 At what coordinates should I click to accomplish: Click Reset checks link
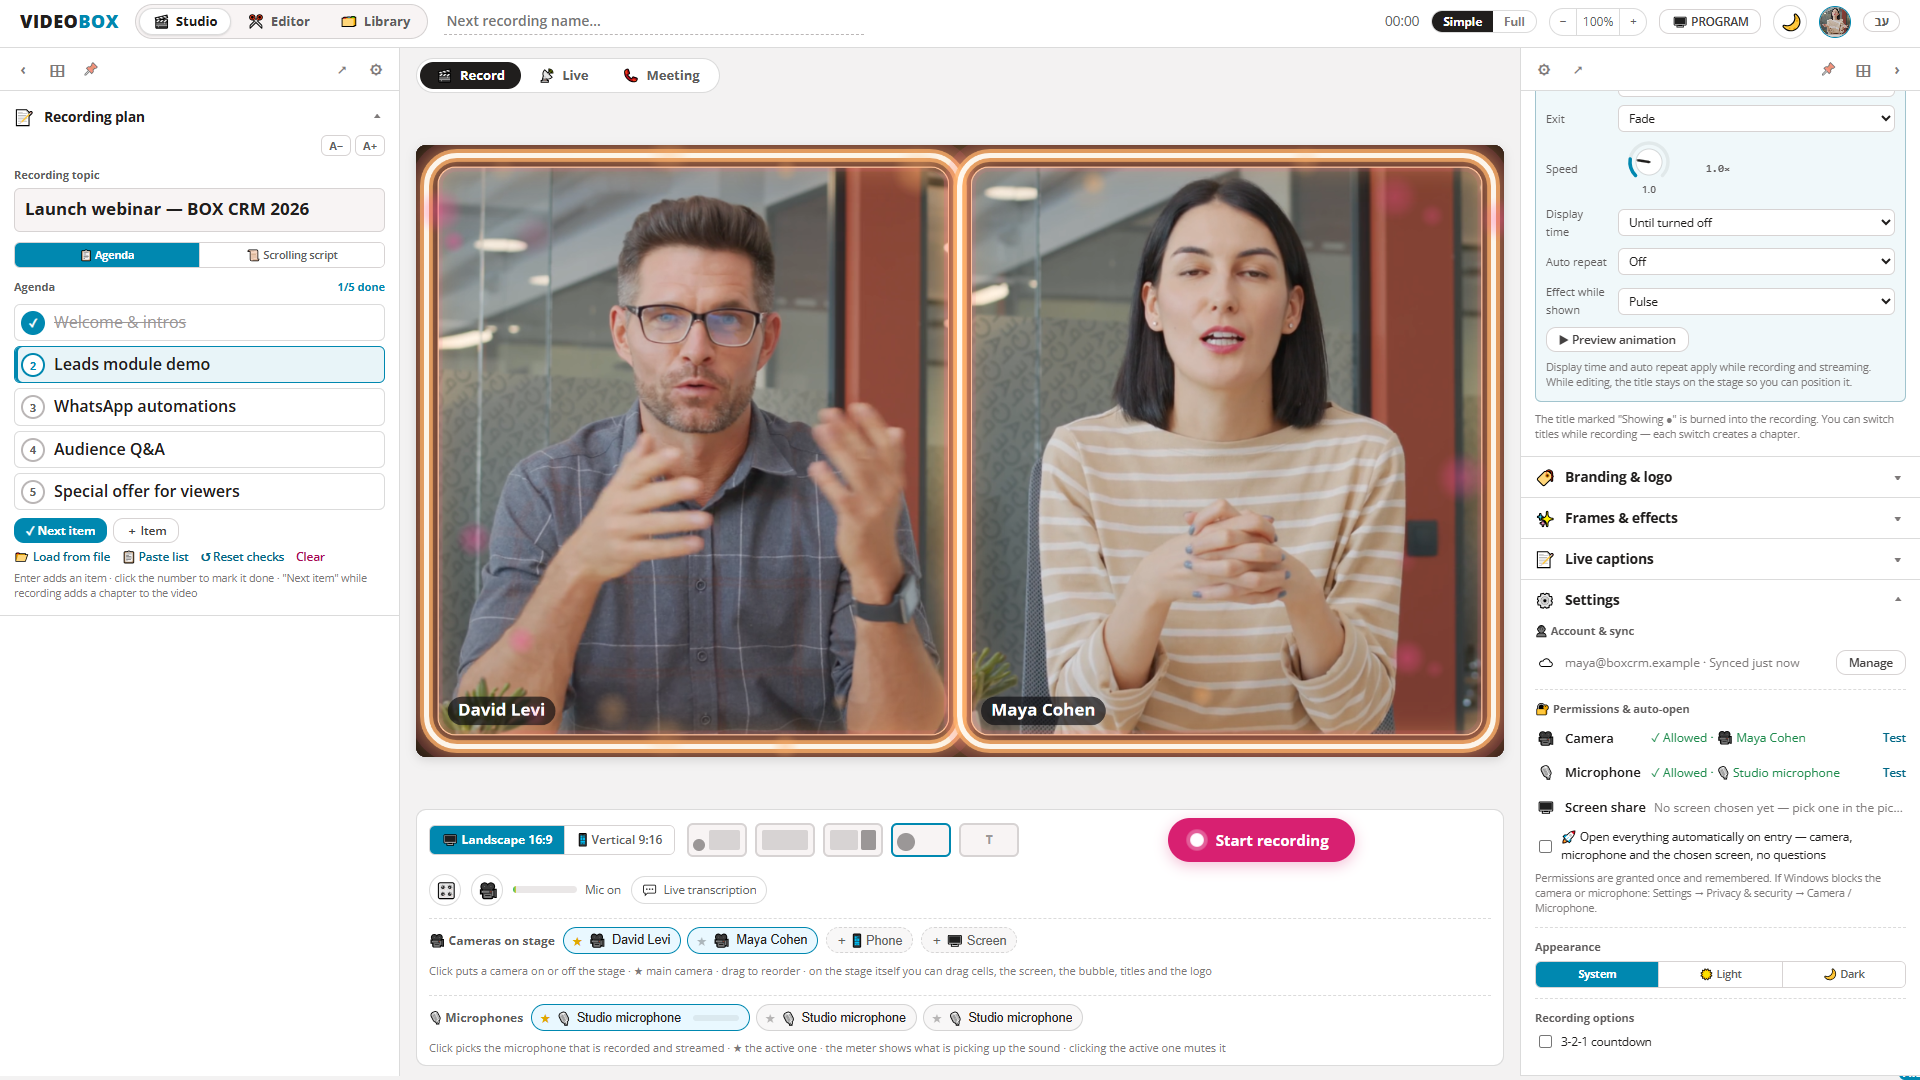click(x=242, y=557)
